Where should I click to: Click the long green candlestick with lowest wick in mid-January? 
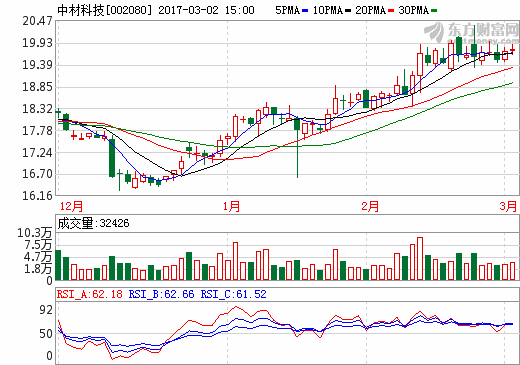coord(297,148)
